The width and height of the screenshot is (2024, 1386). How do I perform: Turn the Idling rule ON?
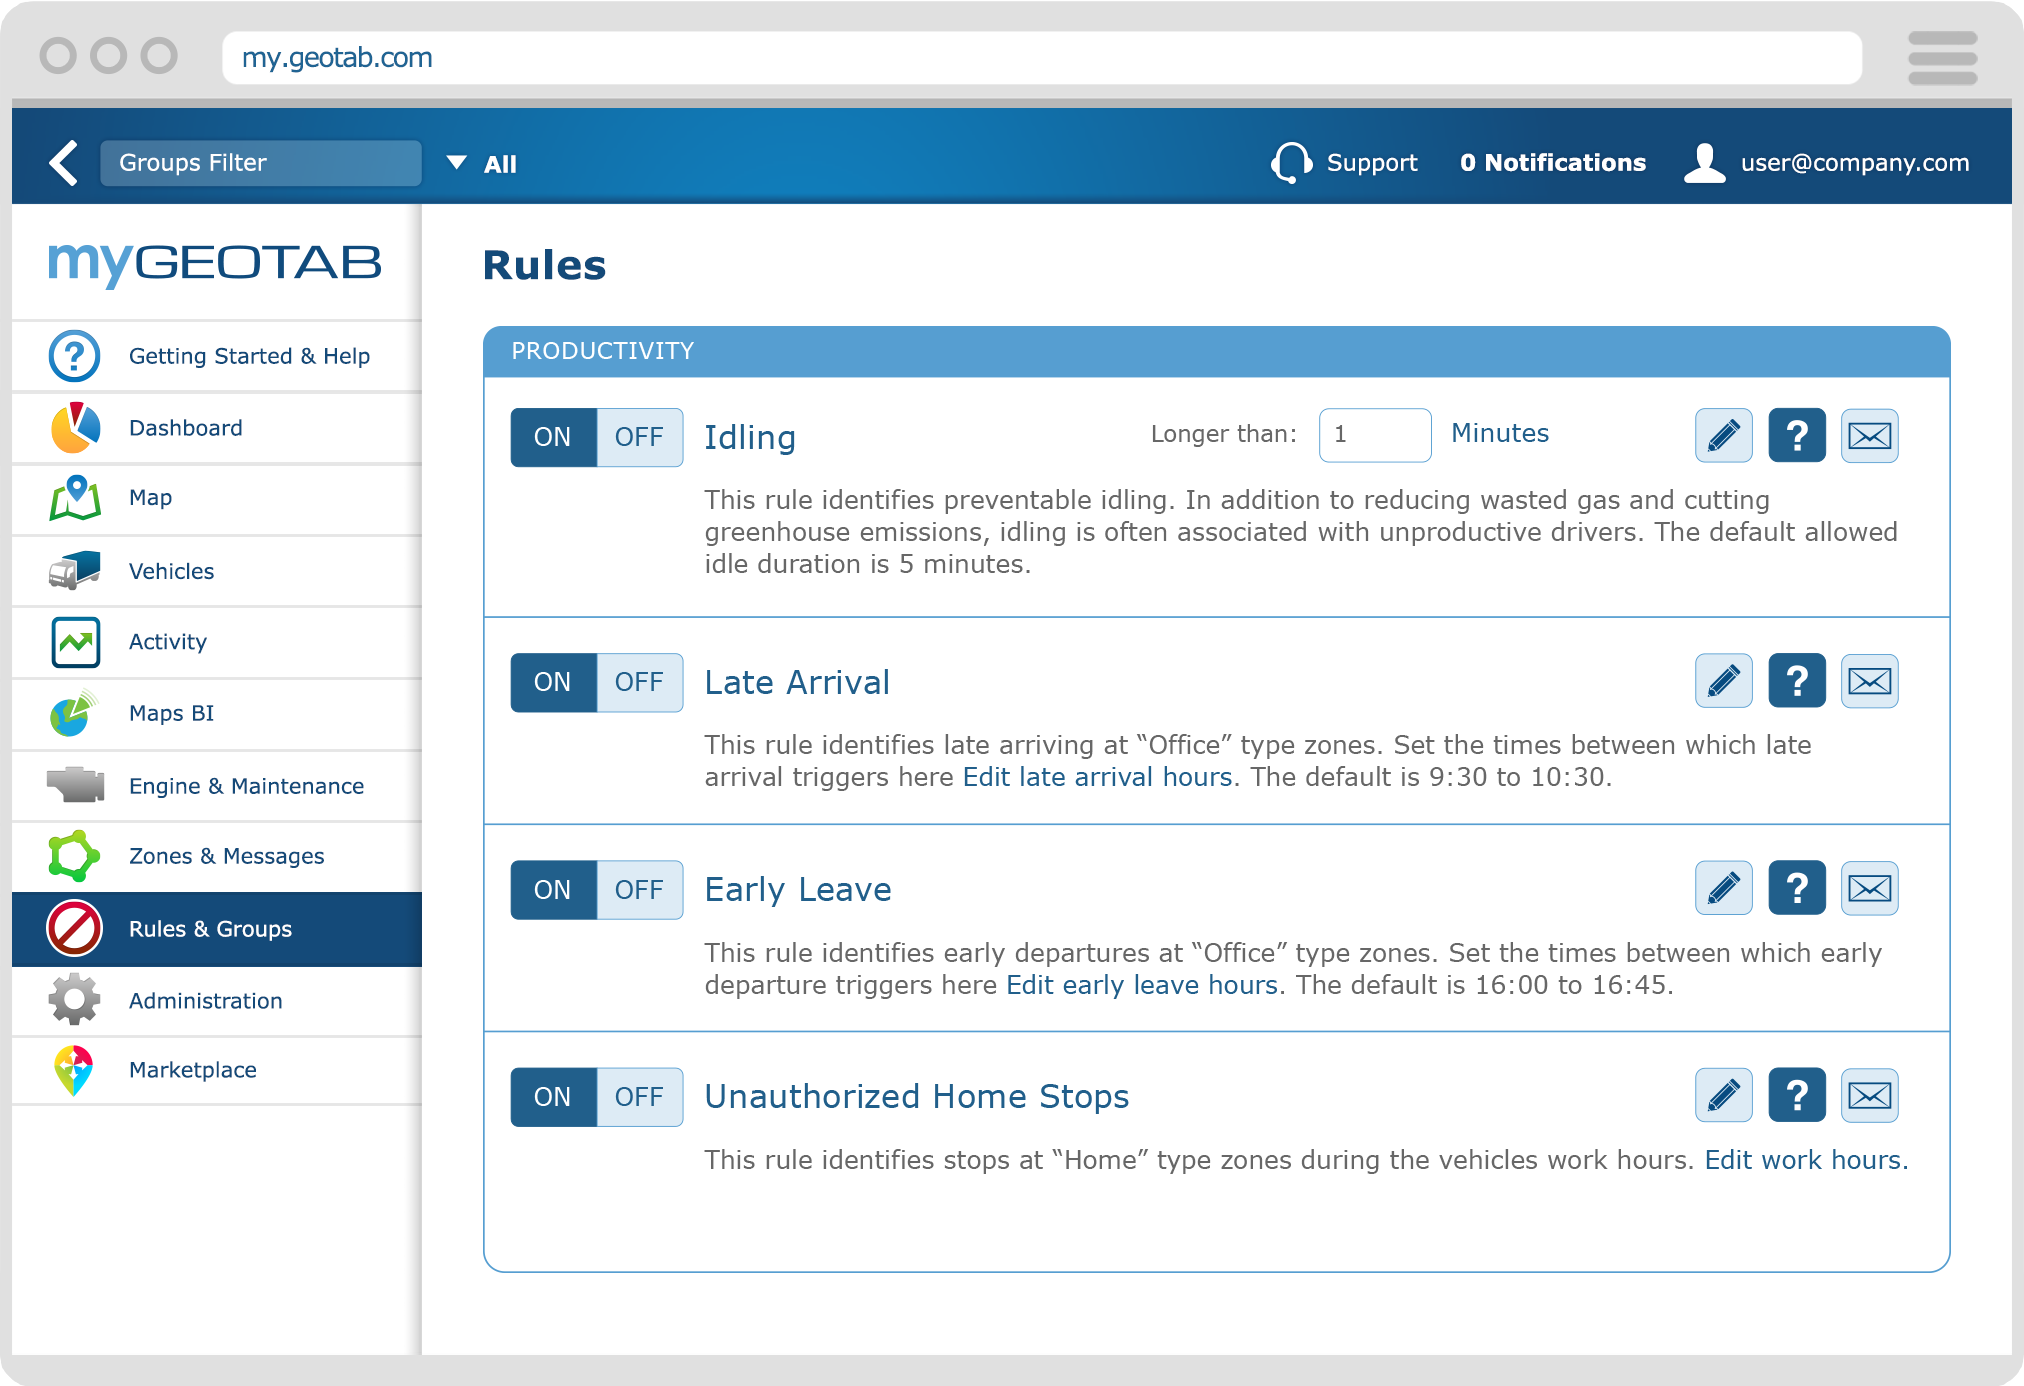(x=553, y=437)
